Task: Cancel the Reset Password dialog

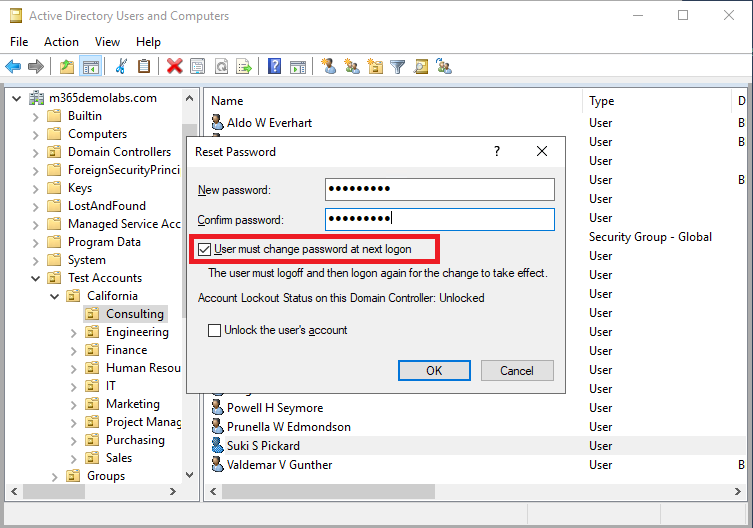Action: tap(516, 370)
